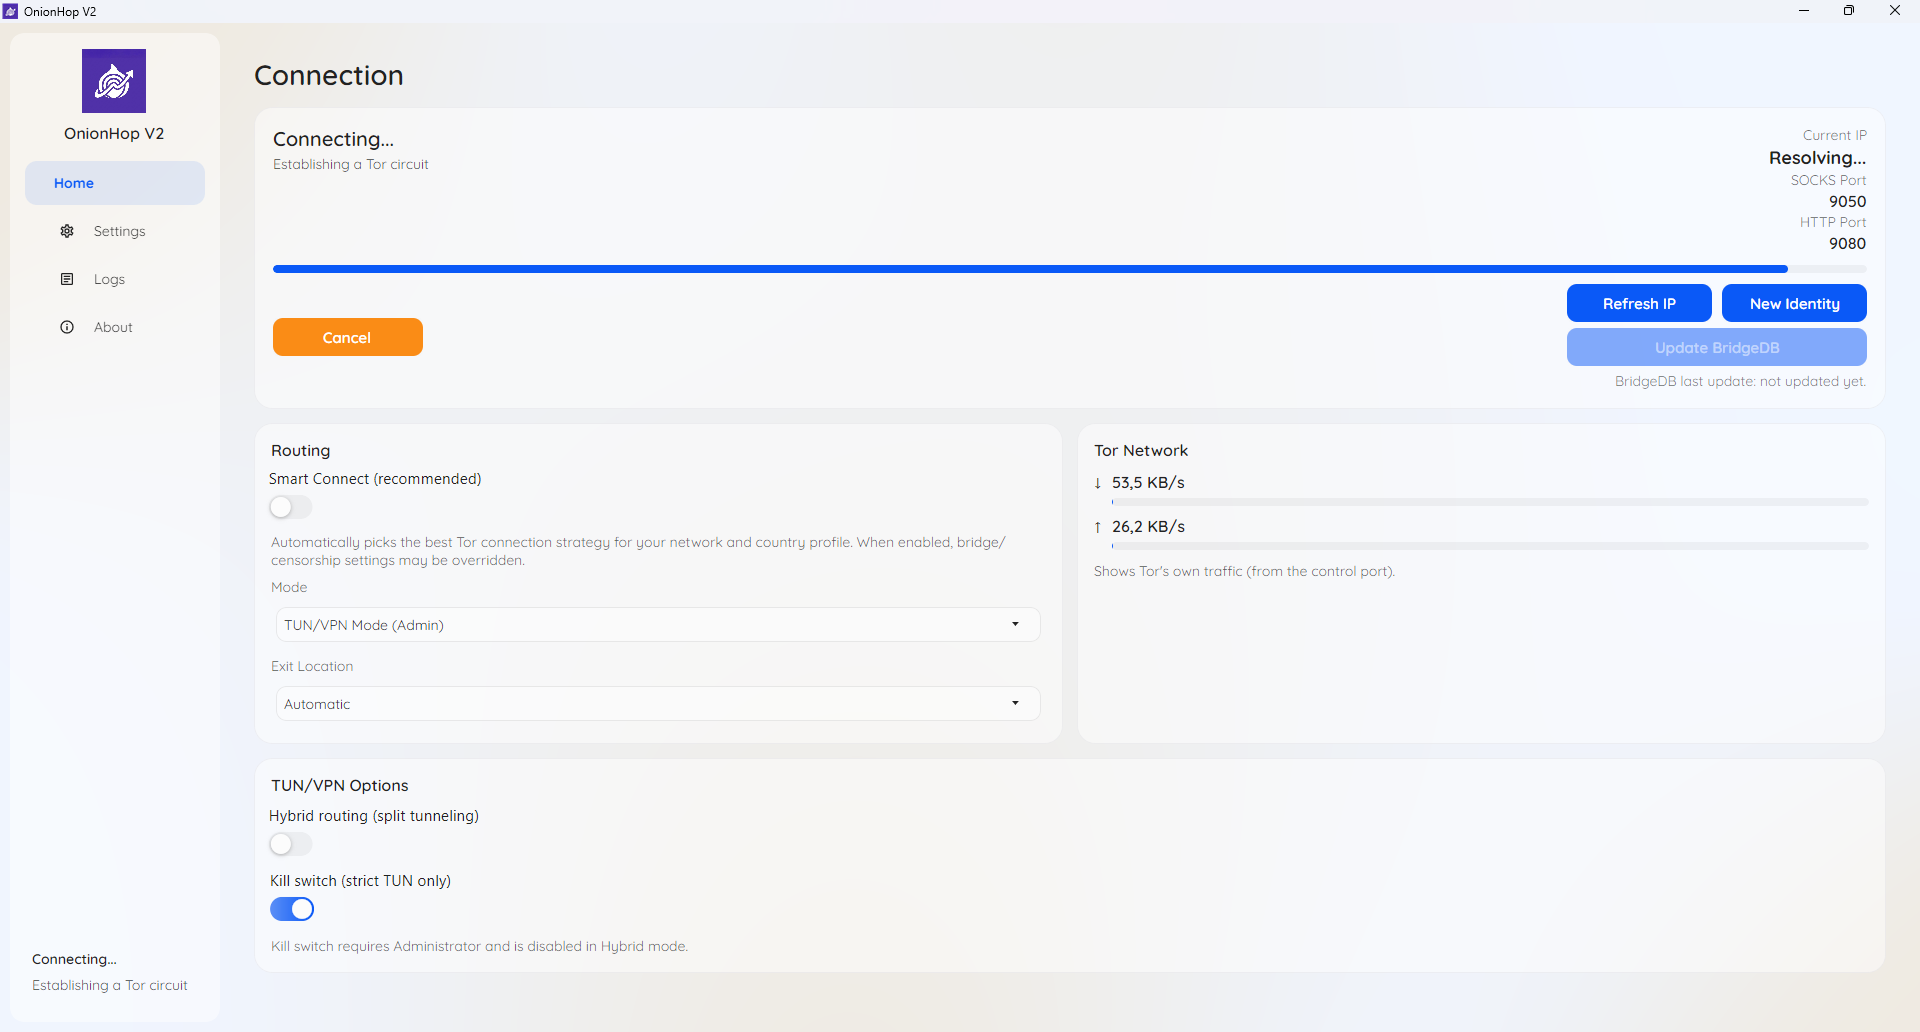1920x1032 pixels.
Task: Open the Mode dropdown
Action: [658, 625]
